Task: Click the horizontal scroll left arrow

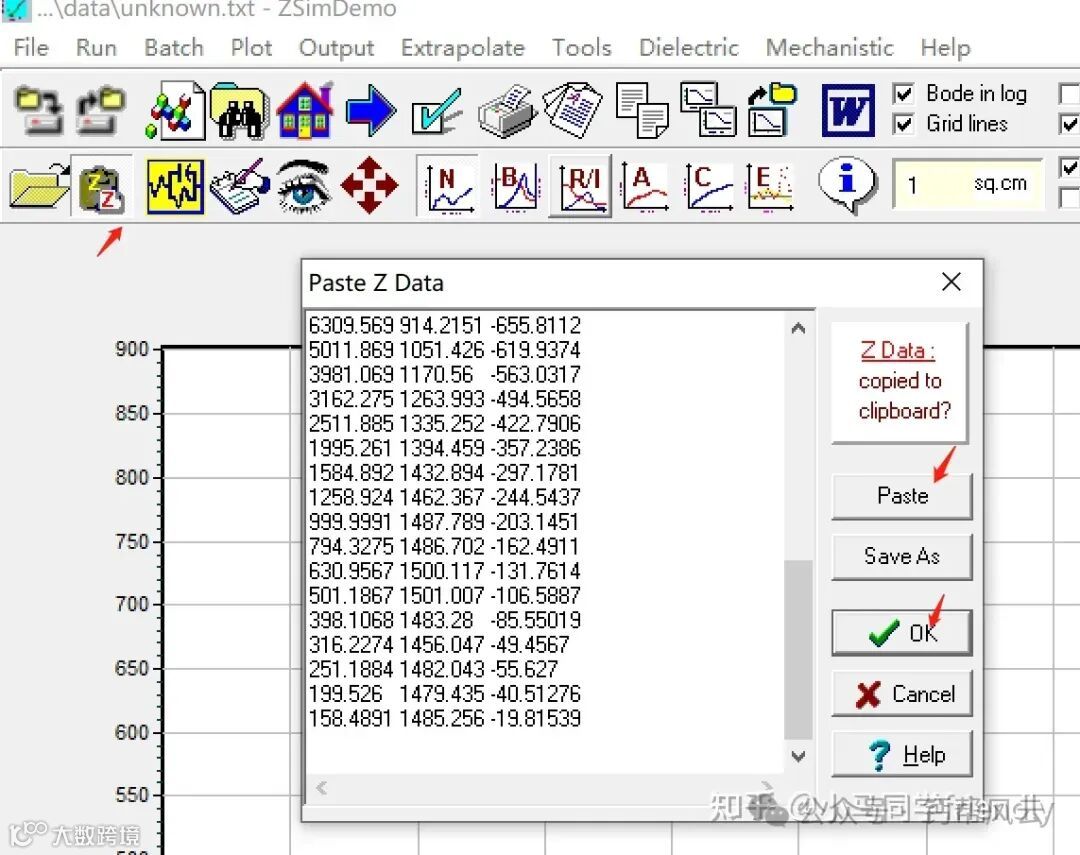Action: point(321,787)
